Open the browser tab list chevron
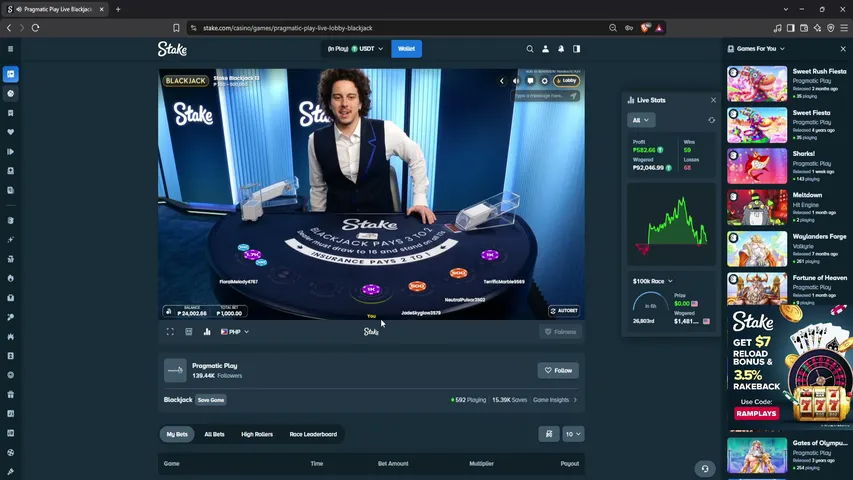This screenshot has width=853, height=480. click(786, 9)
